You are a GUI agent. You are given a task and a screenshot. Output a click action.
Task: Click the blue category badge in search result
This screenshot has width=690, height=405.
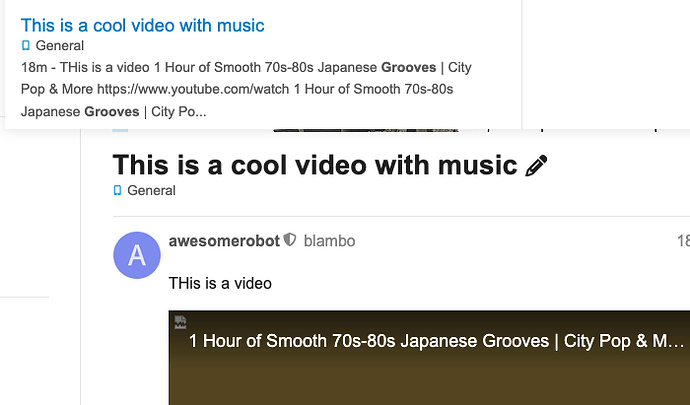(x=26, y=45)
